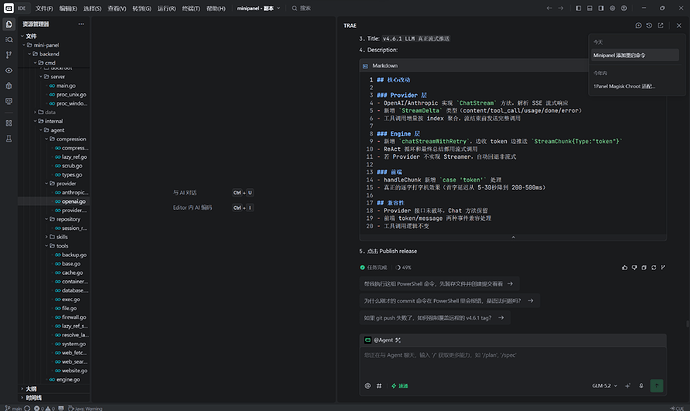The width and height of the screenshot is (690, 411).
Task: Open the source control view in the sidebar
Action: (x=9, y=55)
